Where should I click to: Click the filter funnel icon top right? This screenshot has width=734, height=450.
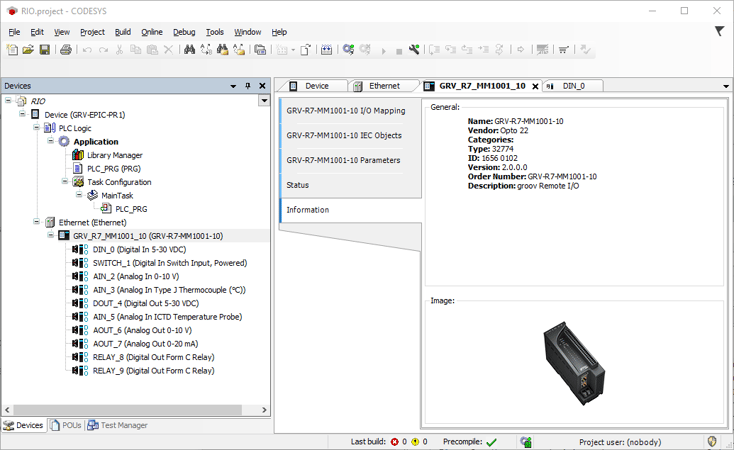[x=719, y=32]
